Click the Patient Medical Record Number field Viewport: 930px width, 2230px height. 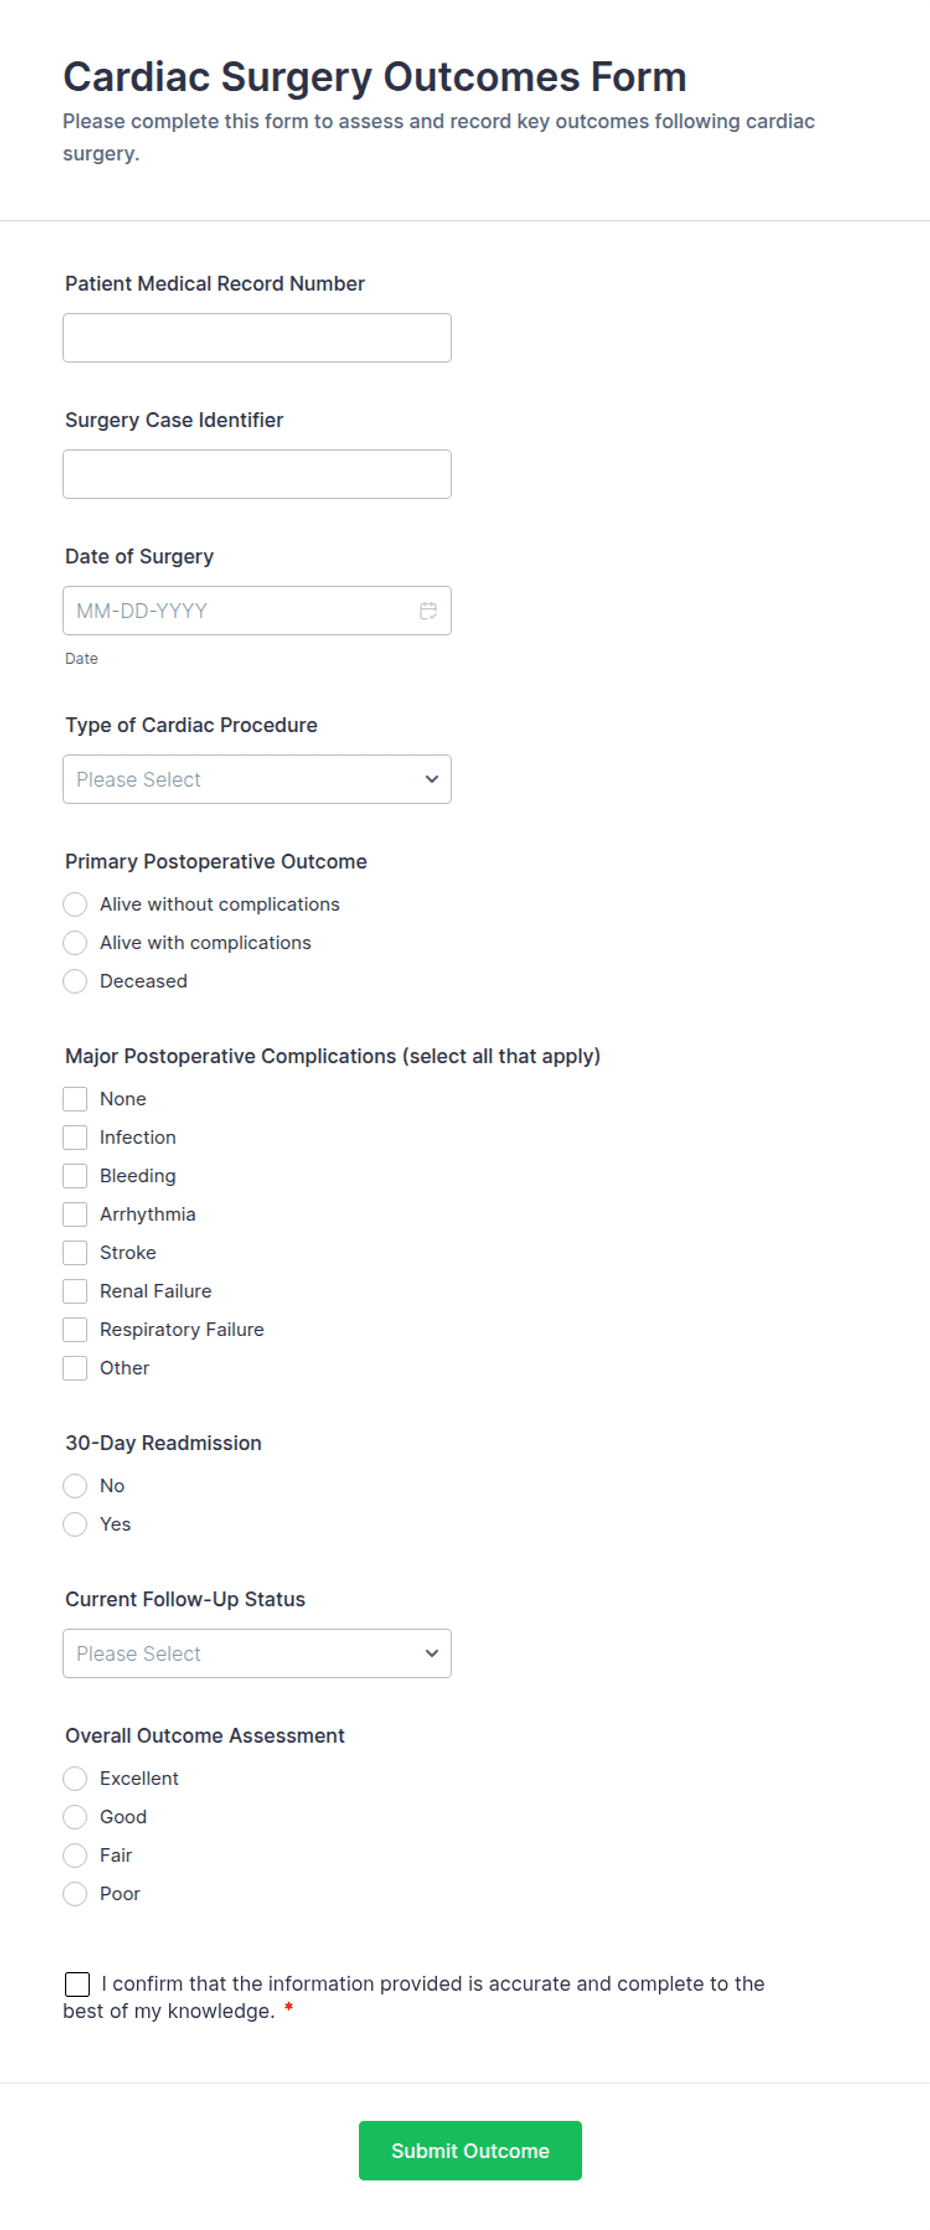(256, 337)
